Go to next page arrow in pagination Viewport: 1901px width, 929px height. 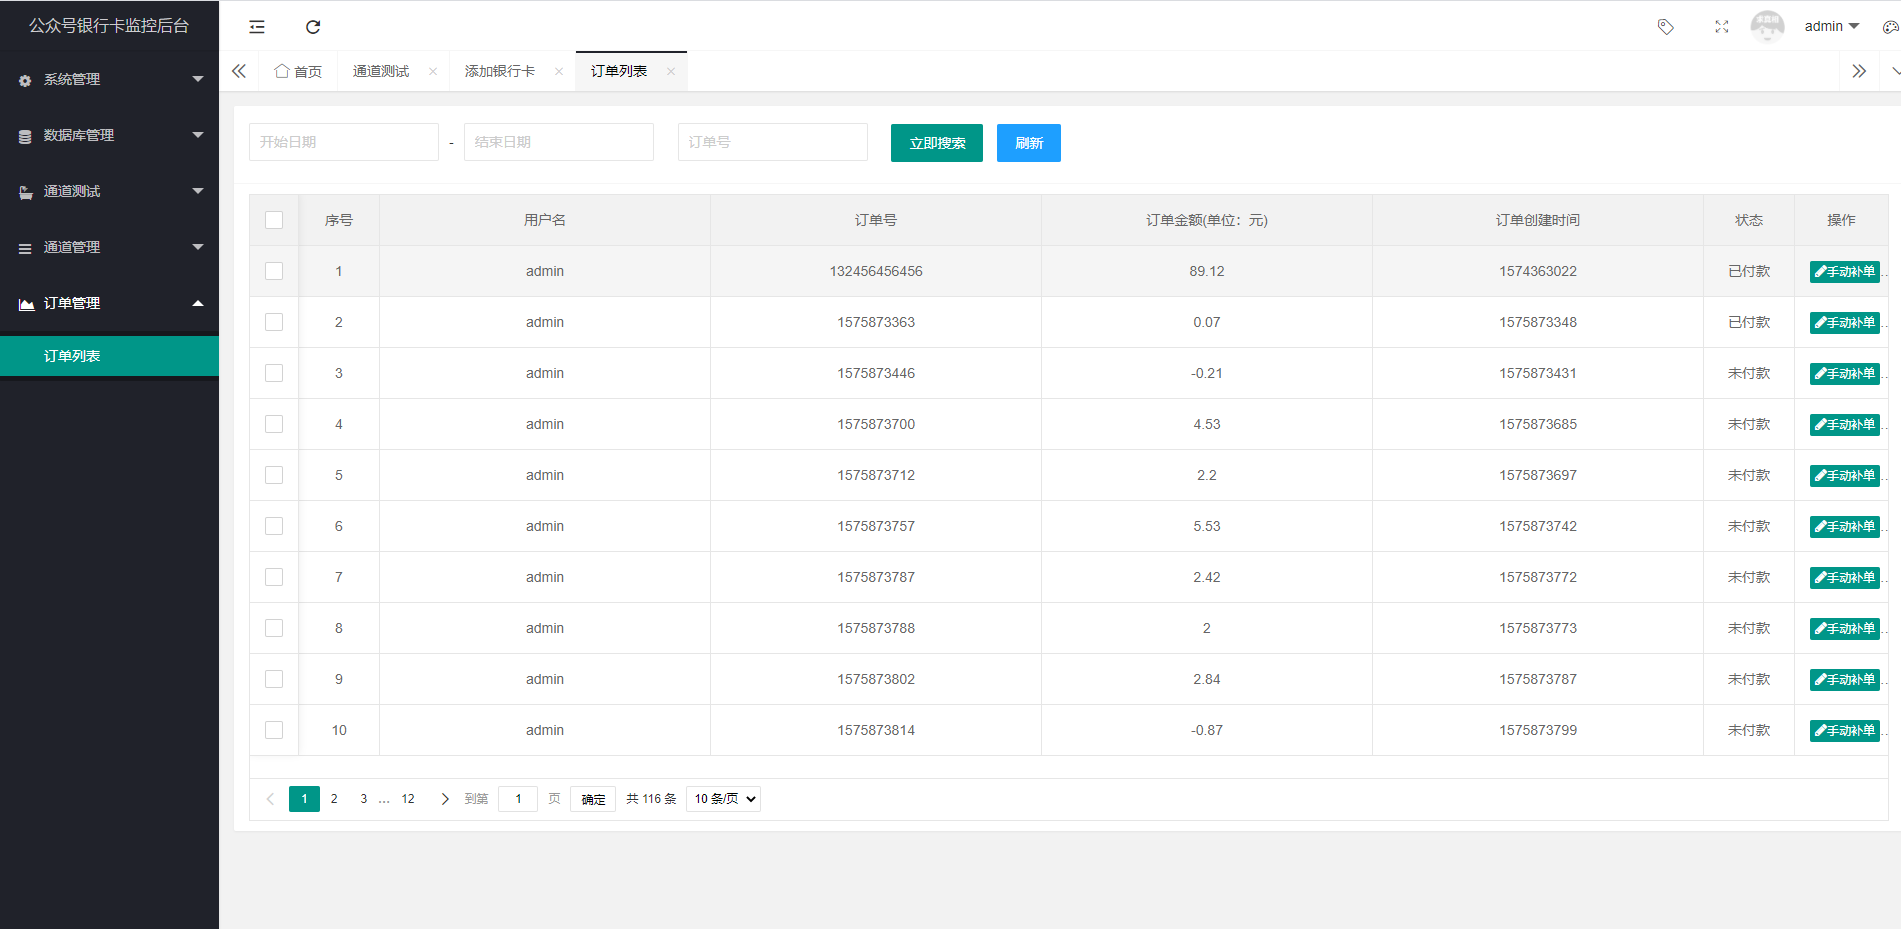[x=445, y=799]
